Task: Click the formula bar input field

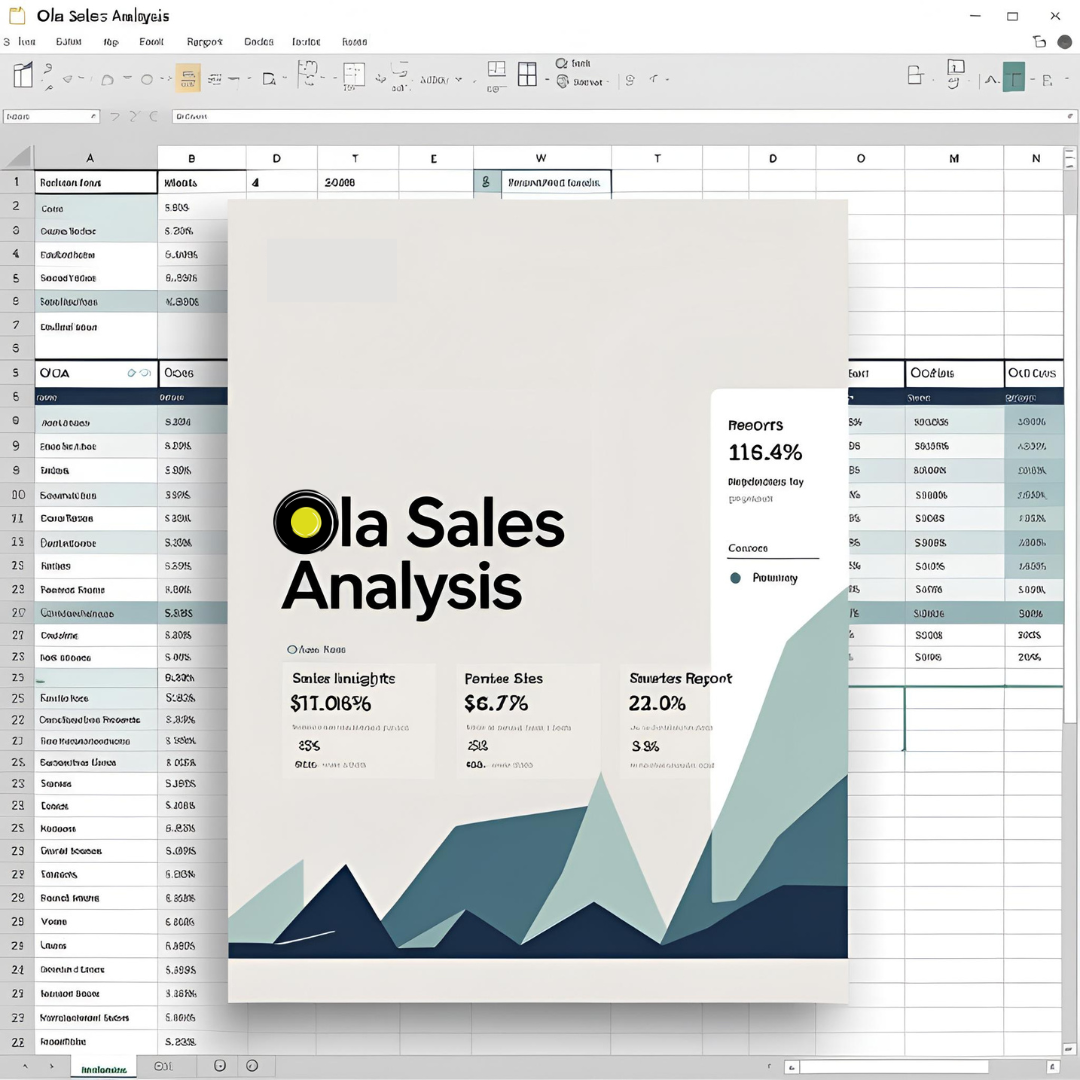Action: [x=624, y=116]
